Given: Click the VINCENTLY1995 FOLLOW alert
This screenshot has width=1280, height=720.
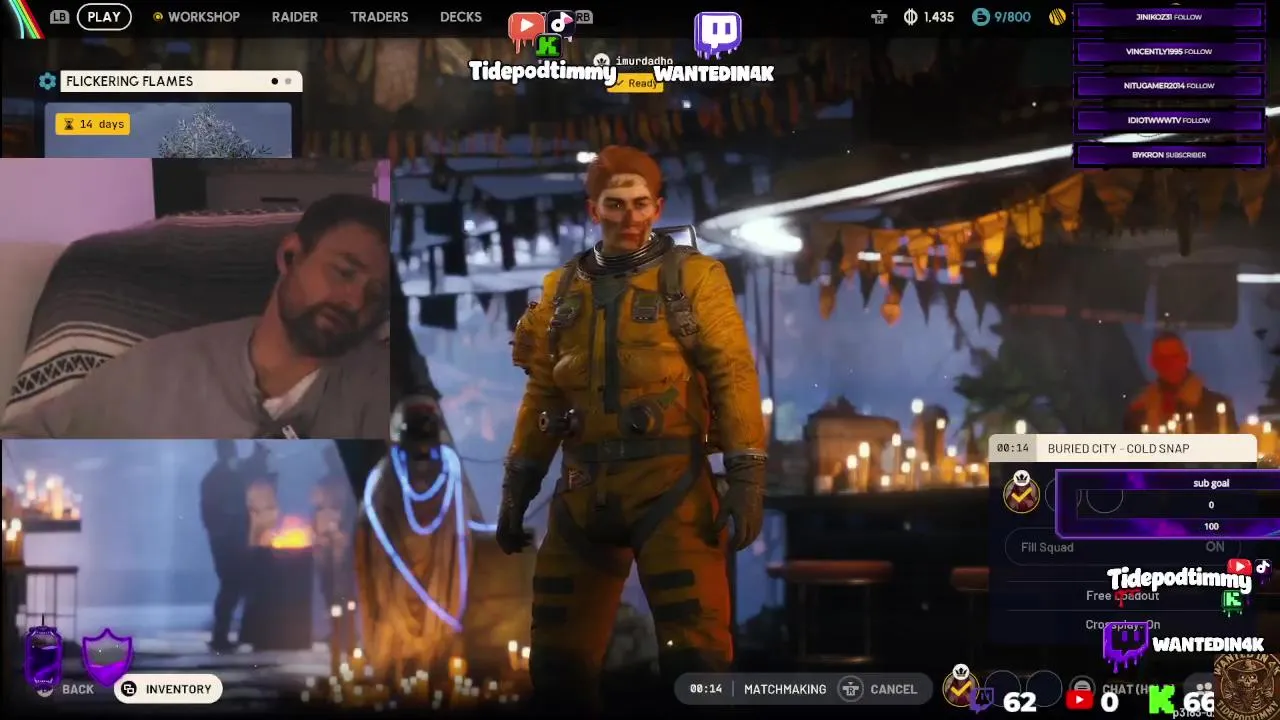Looking at the screenshot, I should click(1168, 51).
